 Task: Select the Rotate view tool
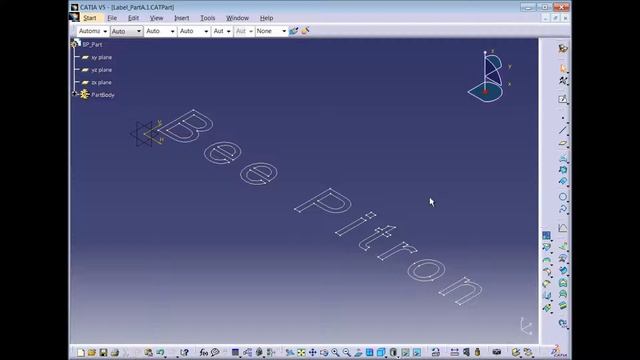pos(324,352)
